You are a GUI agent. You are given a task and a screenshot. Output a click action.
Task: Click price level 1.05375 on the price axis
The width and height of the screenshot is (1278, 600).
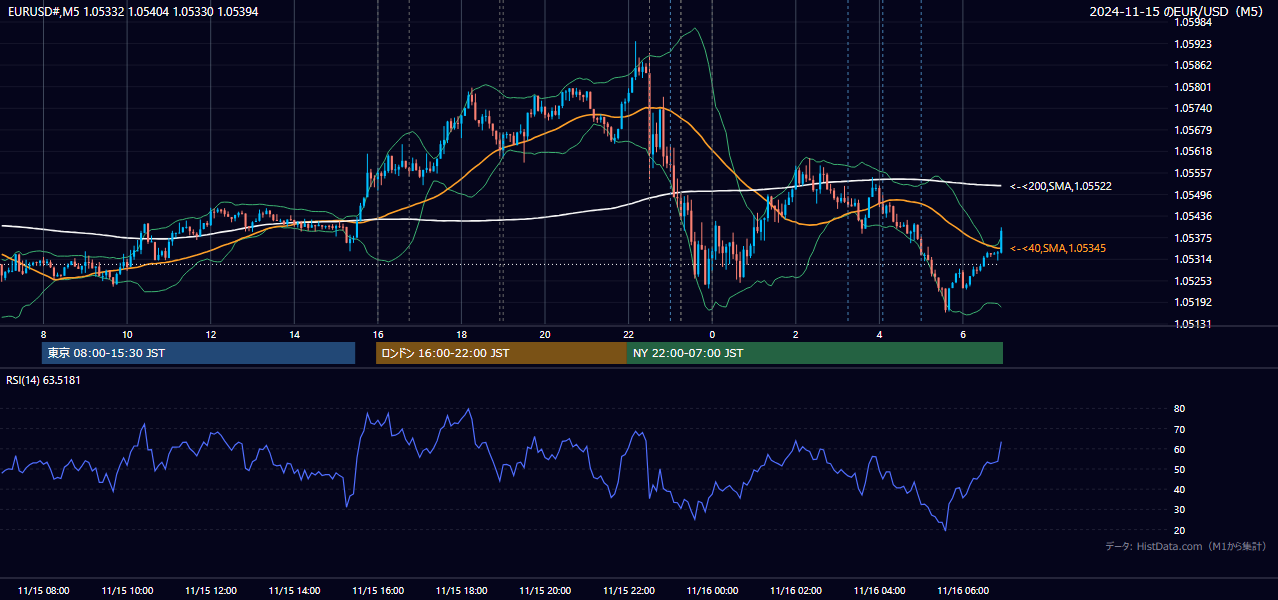pos(1193,238)
